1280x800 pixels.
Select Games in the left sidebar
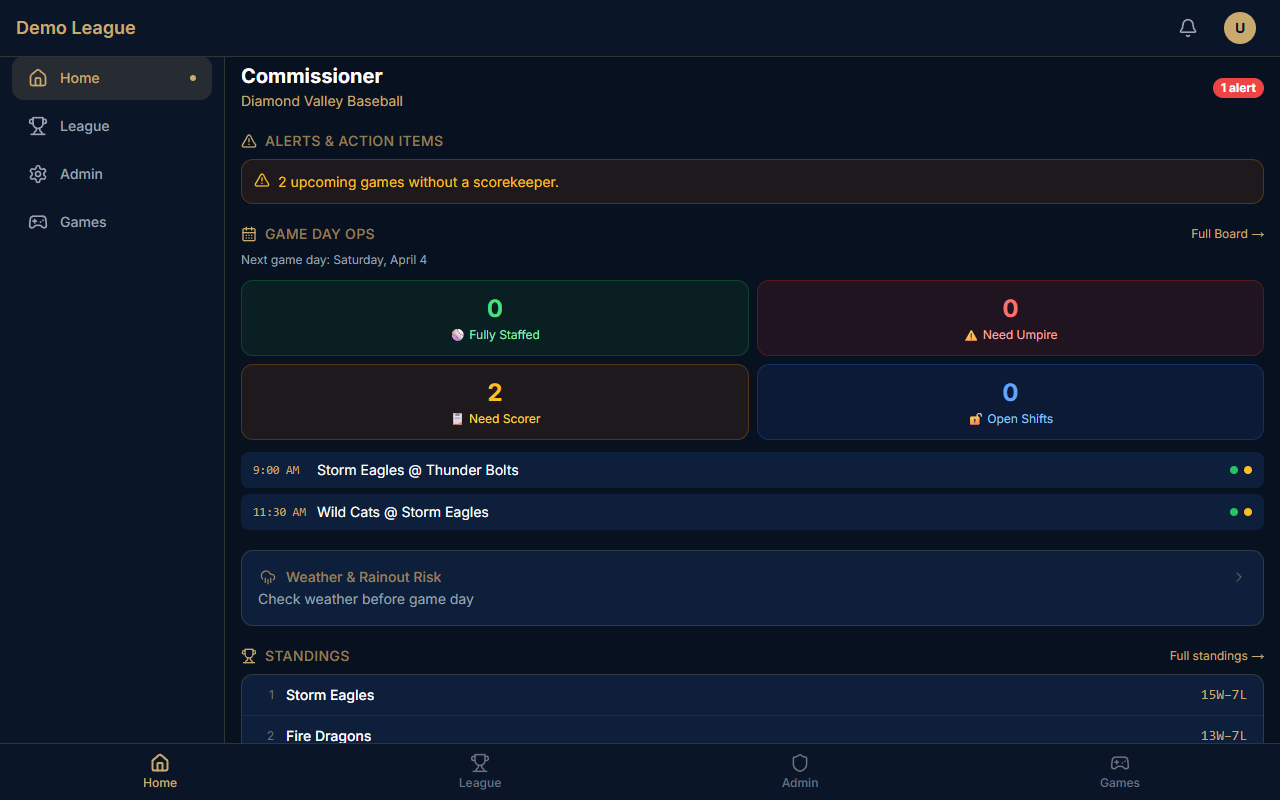(82, 222)
